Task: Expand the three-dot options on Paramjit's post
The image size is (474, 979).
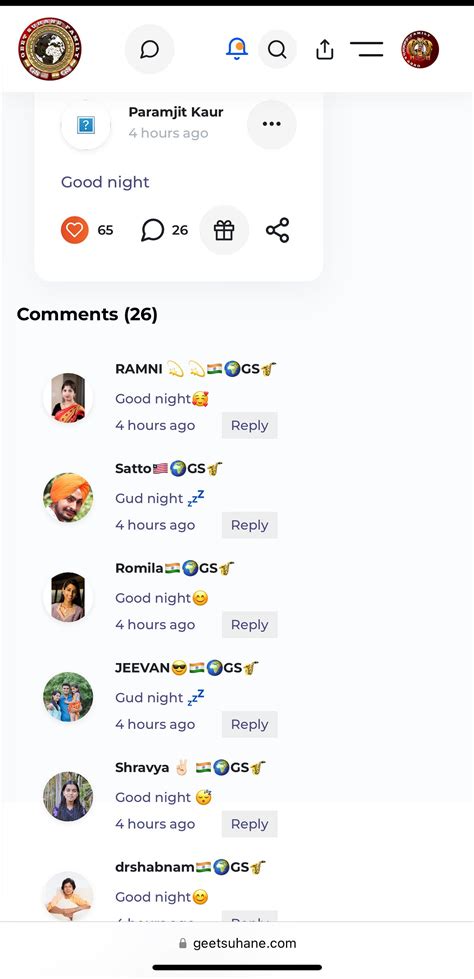Action: click(x=272, y=124)
